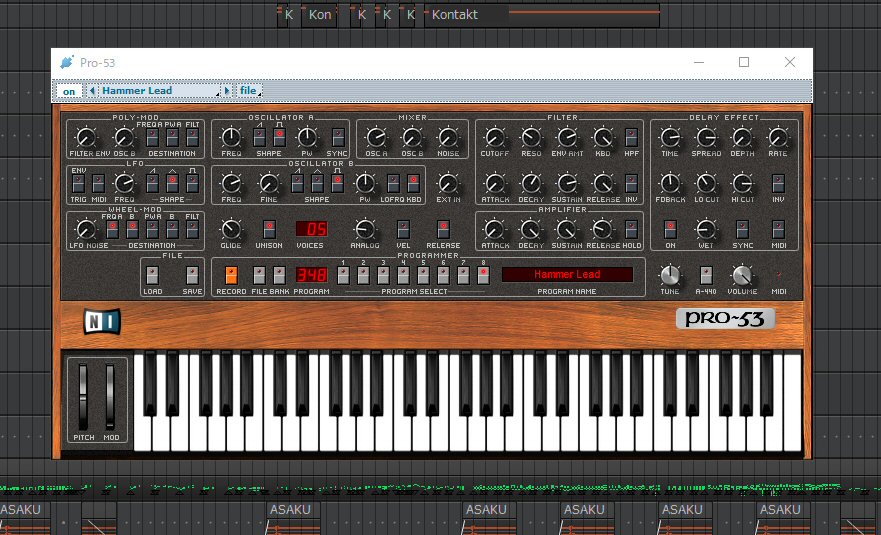Image resolution: width=881 pixels, height=535 pixels.
Task: Click the Filter Kbd knob
Action: pyautogui.click(x=603, y=138)
